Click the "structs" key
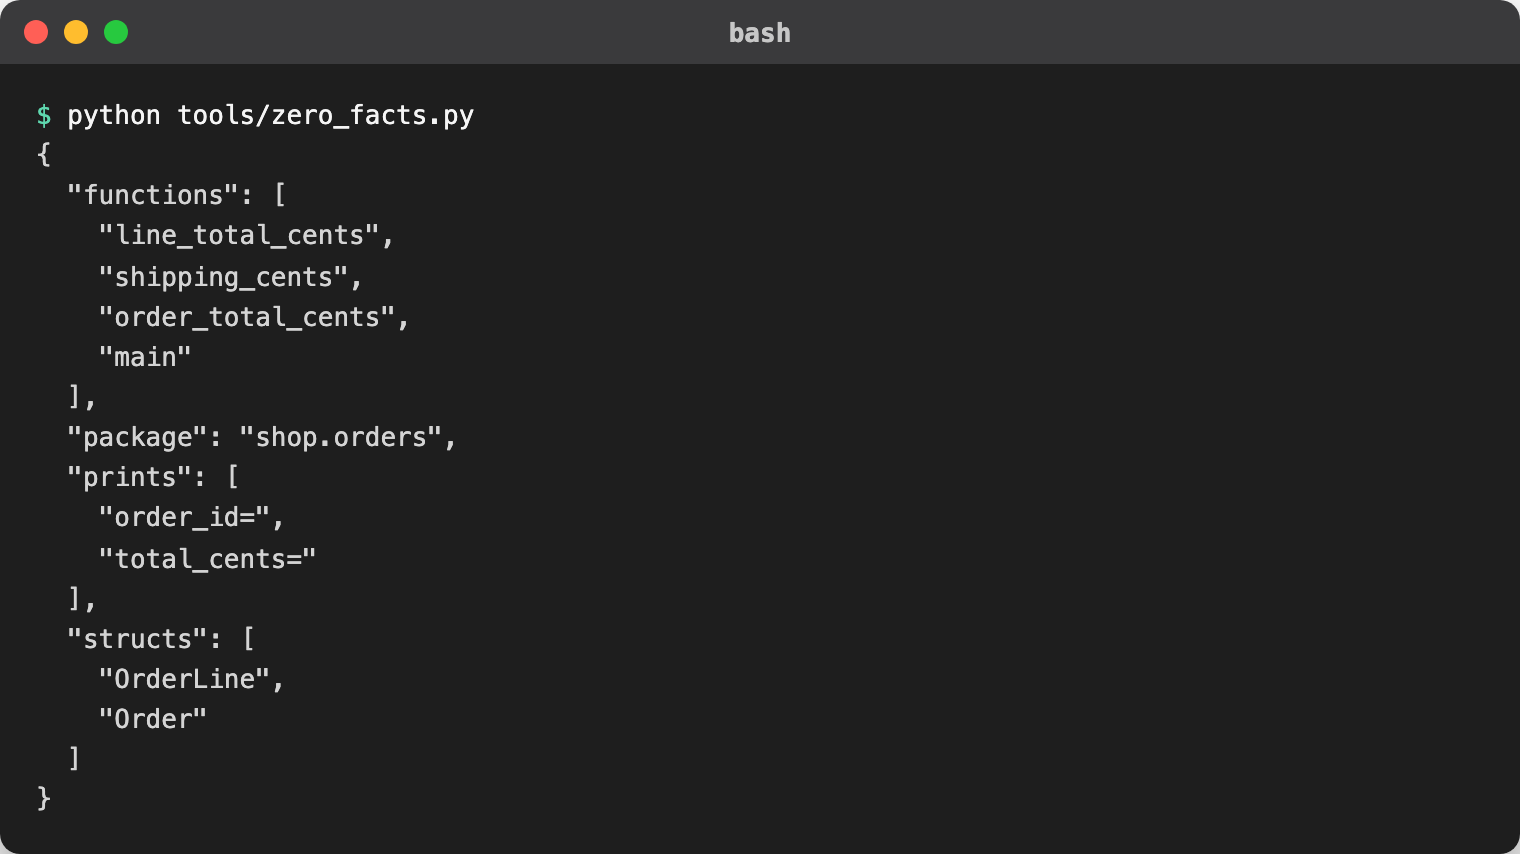This screenshot has height=854, width=1520. tap(137, 639)
